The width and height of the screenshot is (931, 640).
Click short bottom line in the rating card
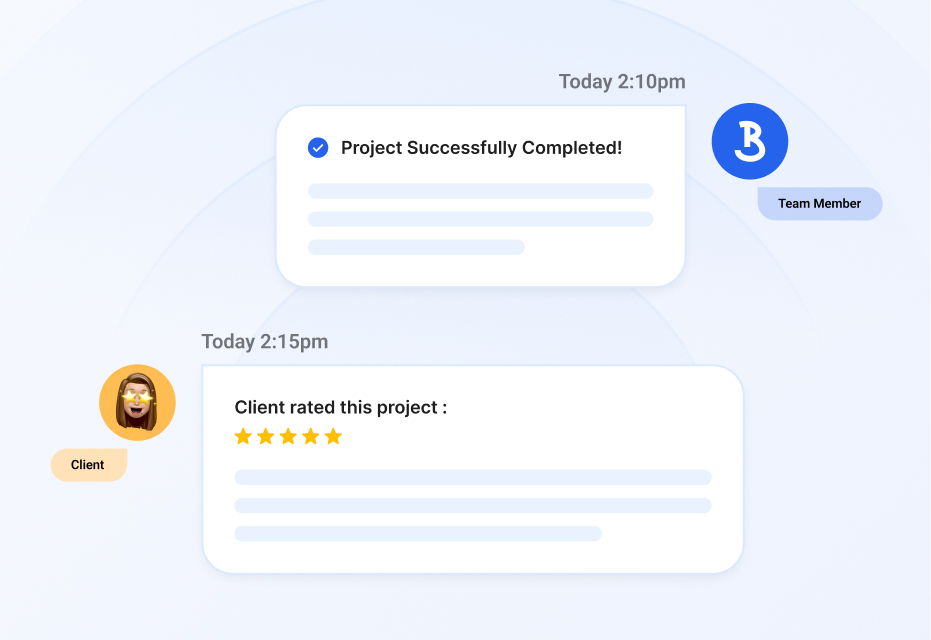(x=418, y=534)
